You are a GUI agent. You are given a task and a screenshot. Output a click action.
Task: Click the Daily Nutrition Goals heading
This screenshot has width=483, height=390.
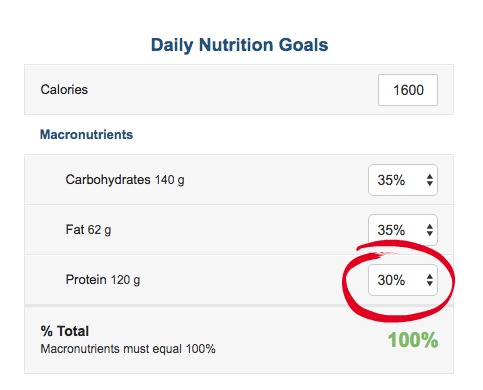click(x=239, y=45)
